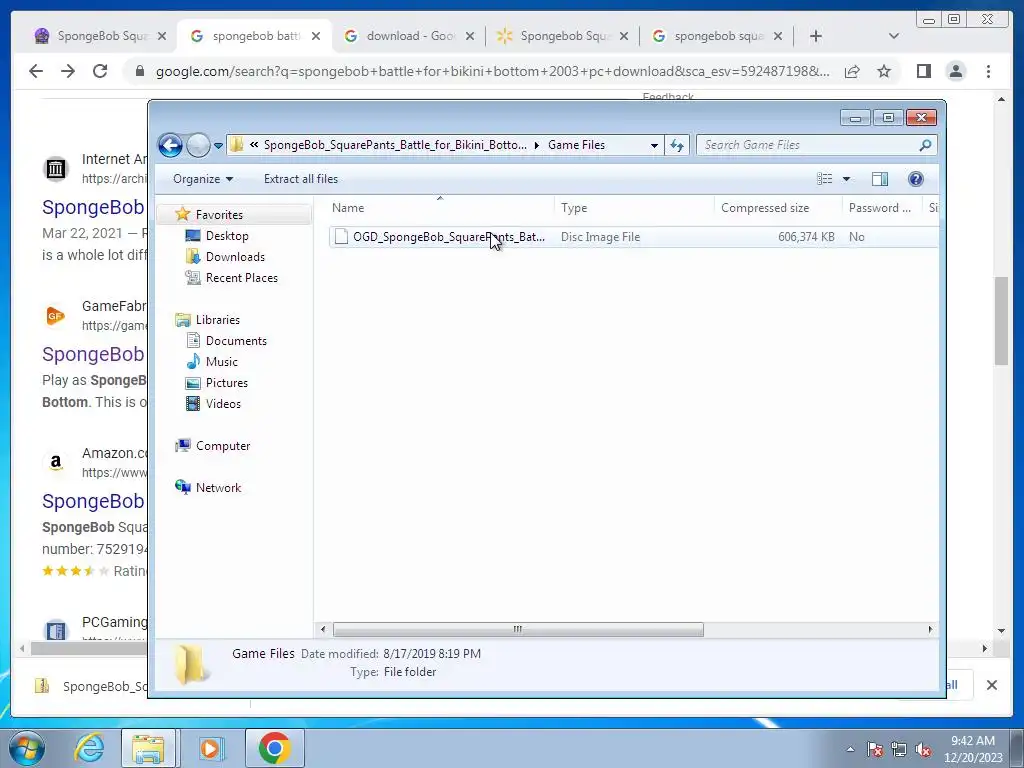Bookmark this page with the star icon
This screenshot has height=768, width=1024.
[x=884, y=71]
